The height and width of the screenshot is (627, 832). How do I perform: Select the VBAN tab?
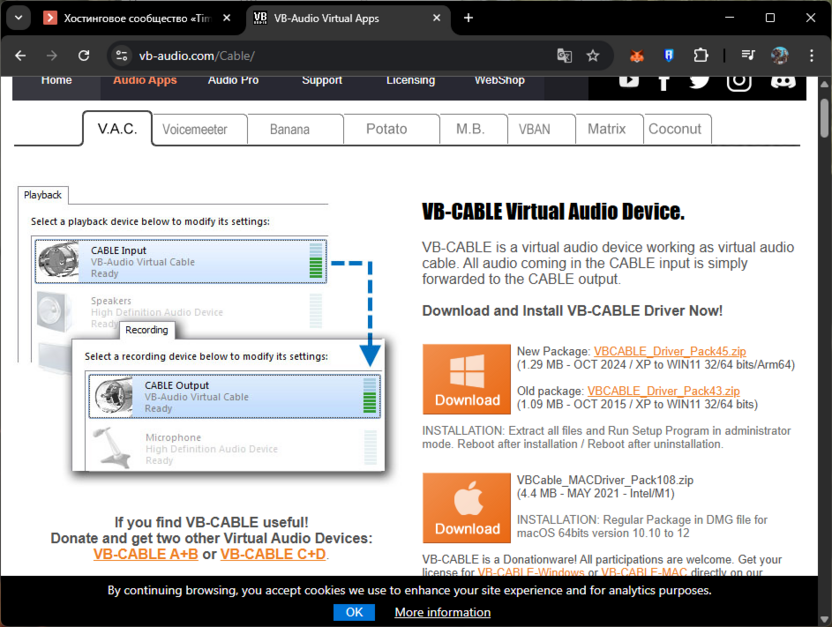click(x=535, y=129)
